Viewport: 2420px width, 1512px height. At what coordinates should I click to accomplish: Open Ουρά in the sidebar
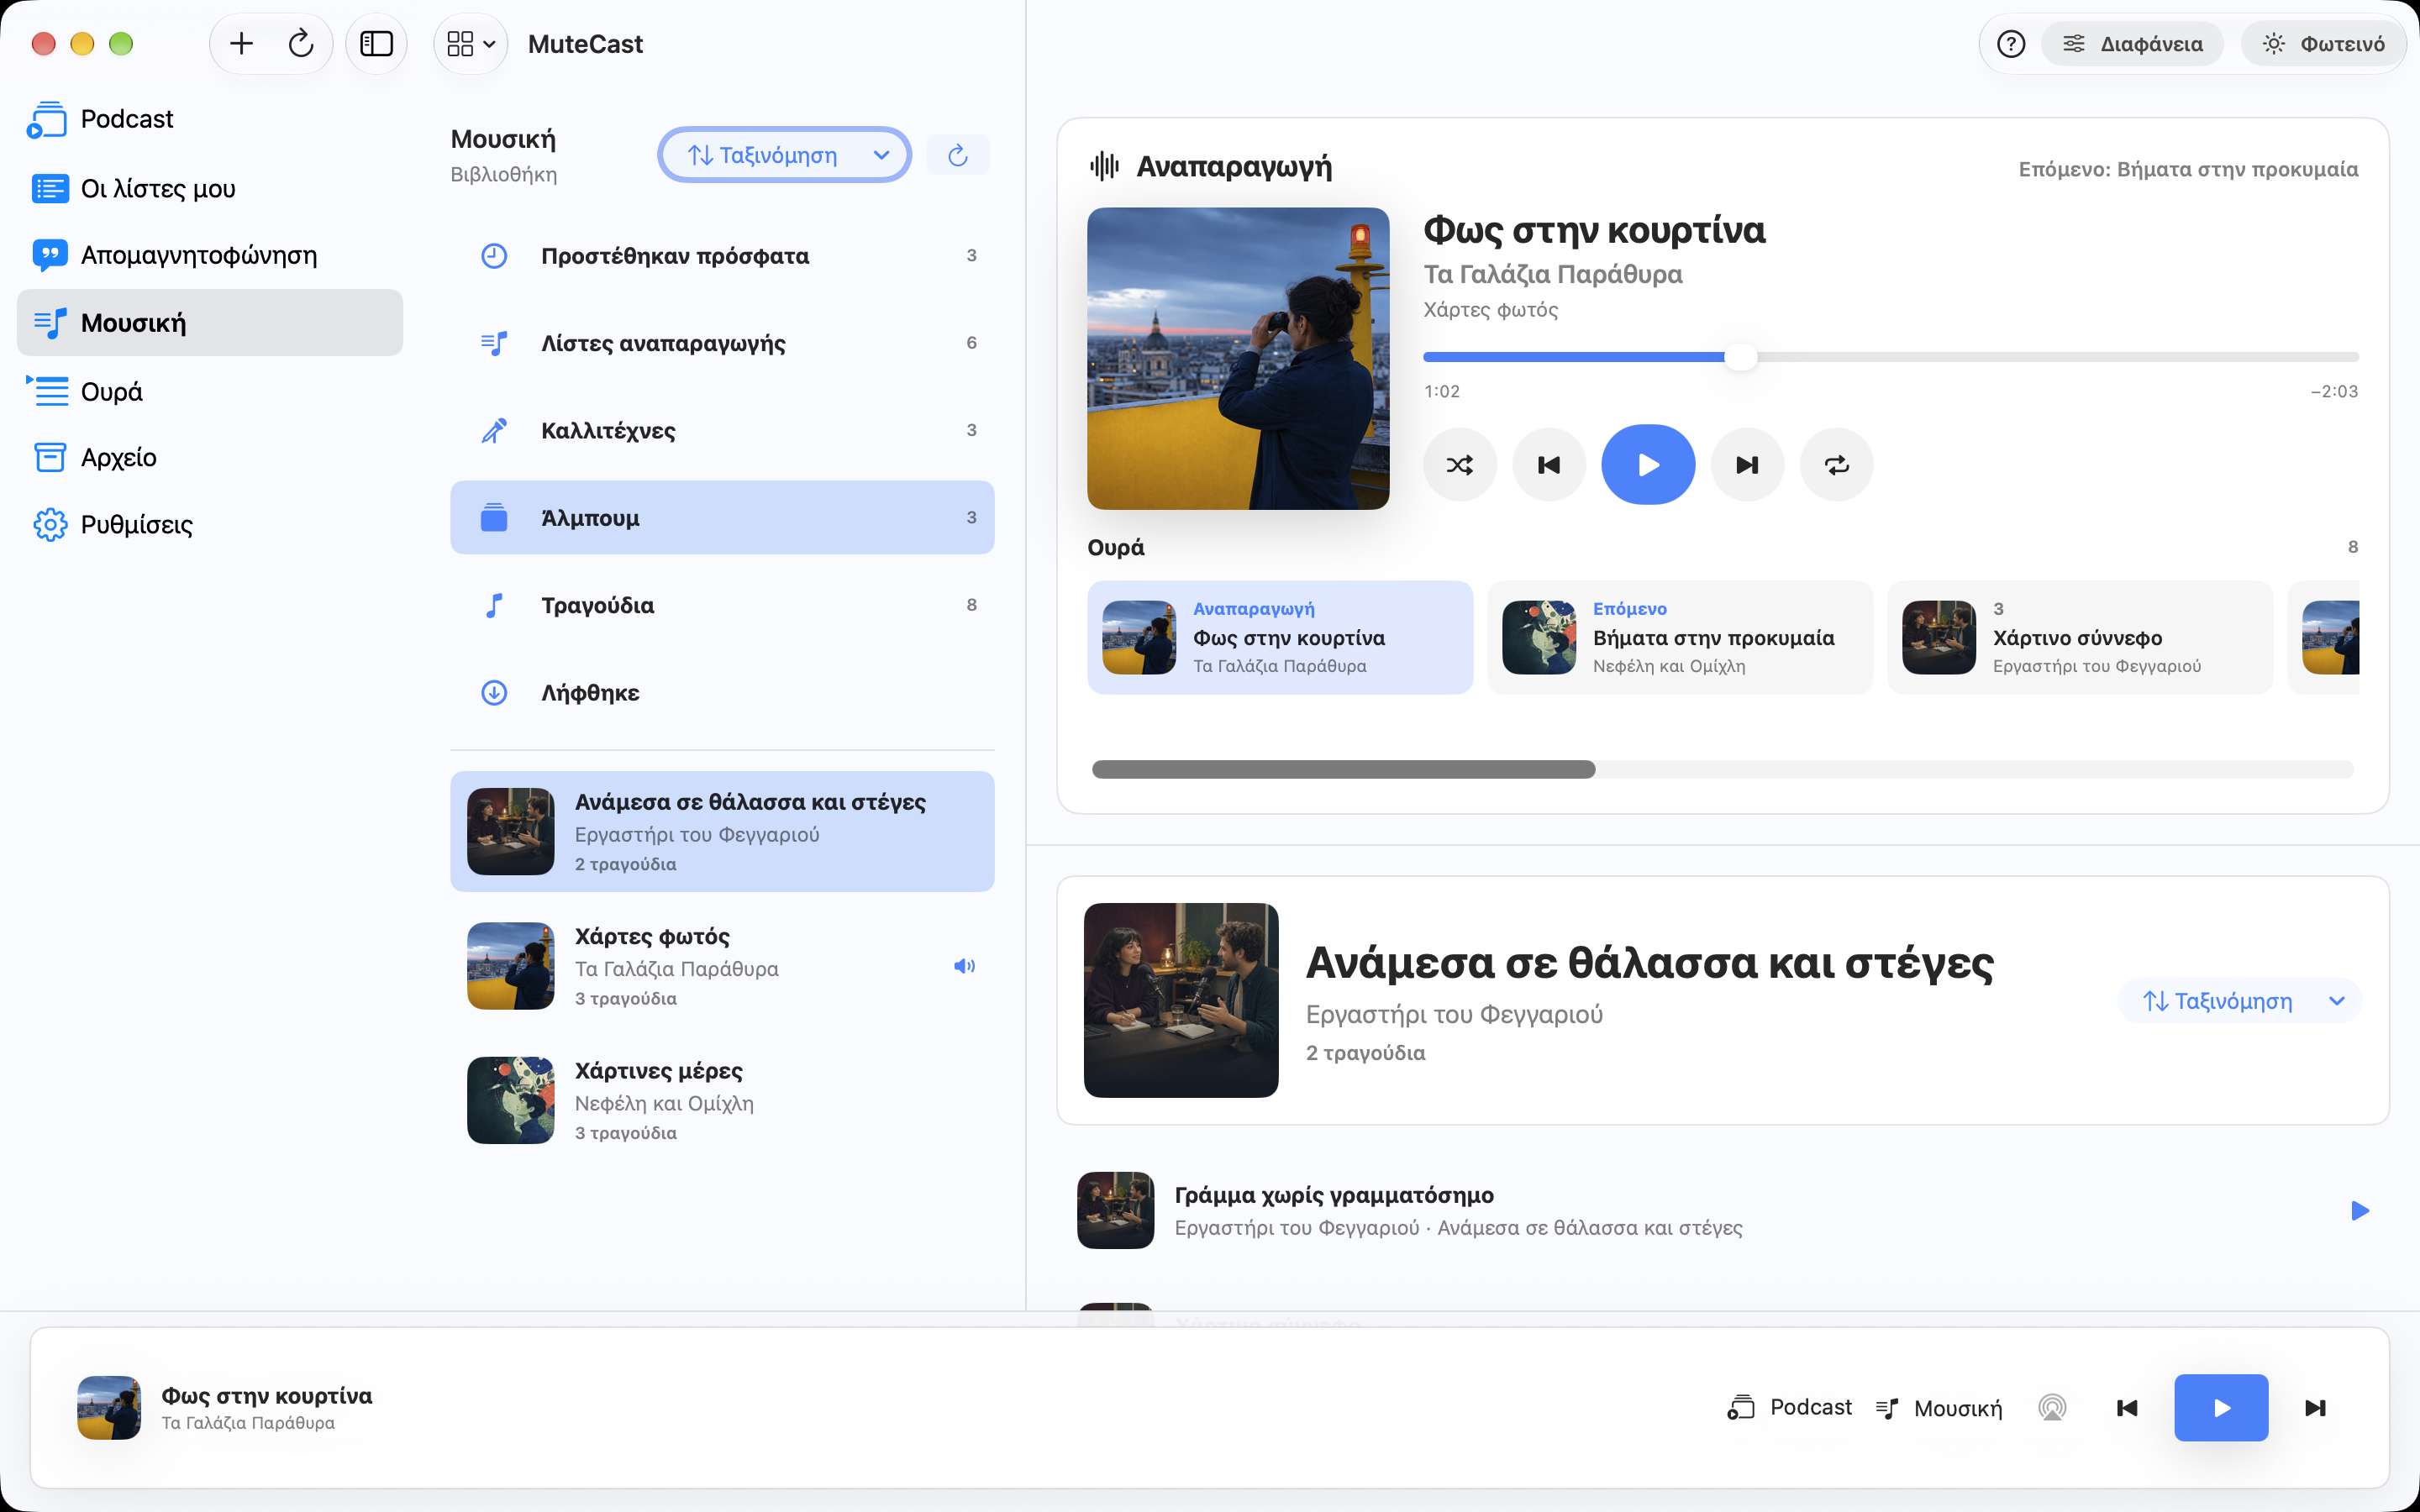click(210, 391)
